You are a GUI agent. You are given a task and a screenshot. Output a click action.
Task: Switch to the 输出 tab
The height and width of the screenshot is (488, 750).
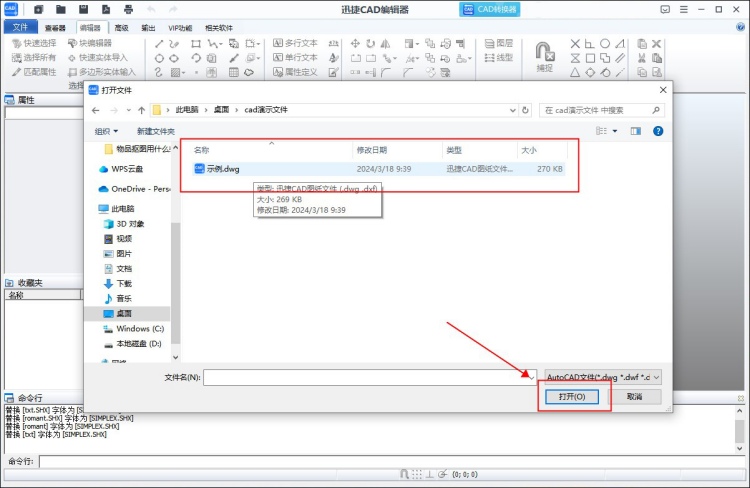click(x=148, y=28)
